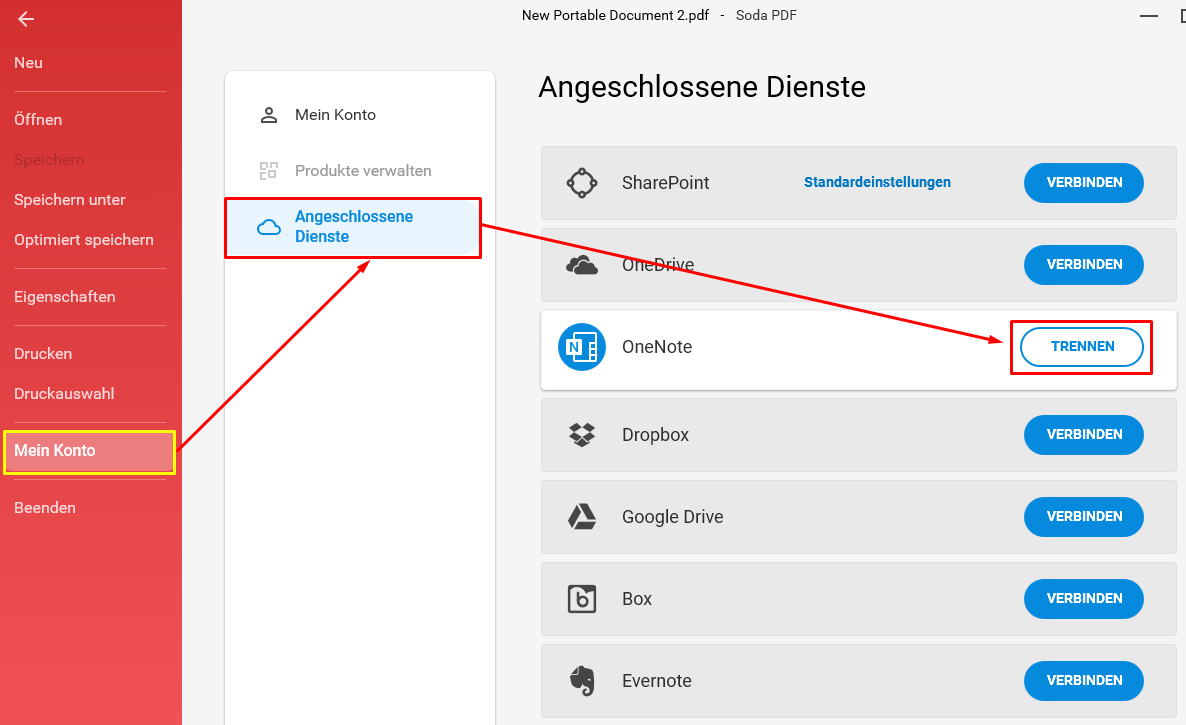This screenshot has height=725, width=1186.
Task: Click the Angeschlossene Dienste page heading
Action: point(702,87)
